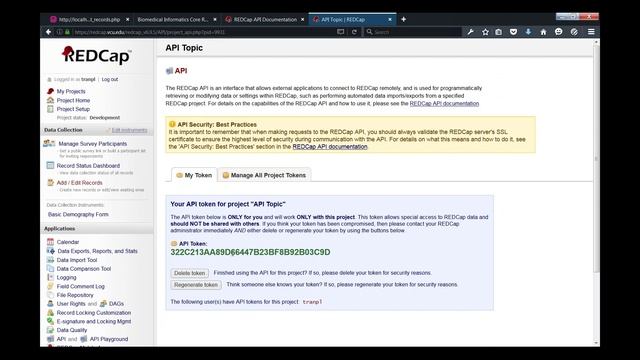Open Data Comparison Tool
640x360 pixels.
(x=84, y=269)
